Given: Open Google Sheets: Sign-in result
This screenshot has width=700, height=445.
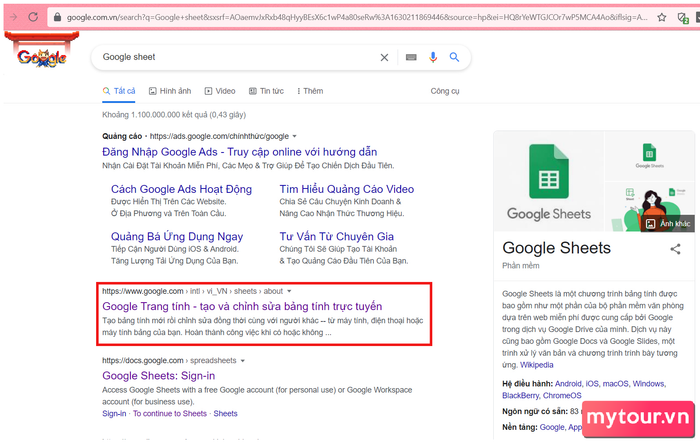Looking at the screenshot, I should tap(158, 376).
